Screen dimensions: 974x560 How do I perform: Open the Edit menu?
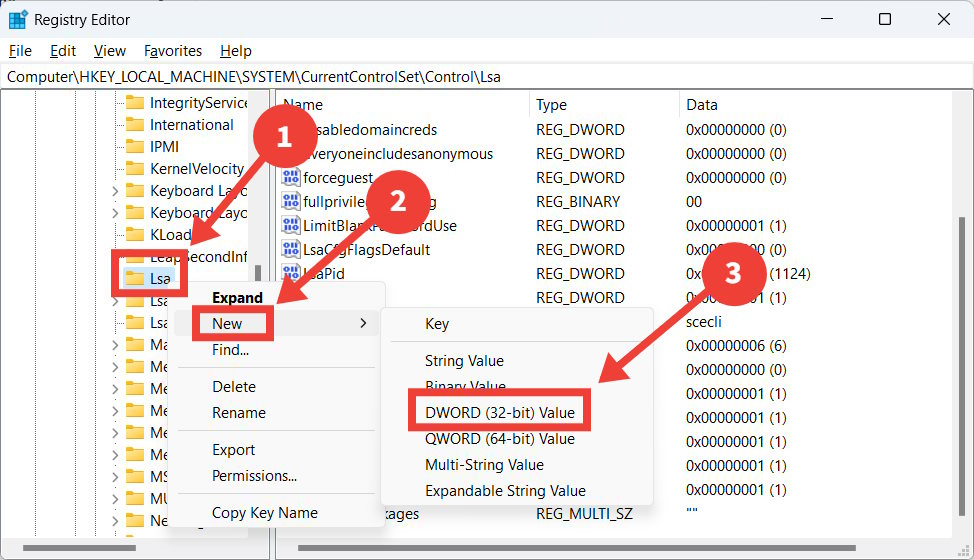[63, 51]
